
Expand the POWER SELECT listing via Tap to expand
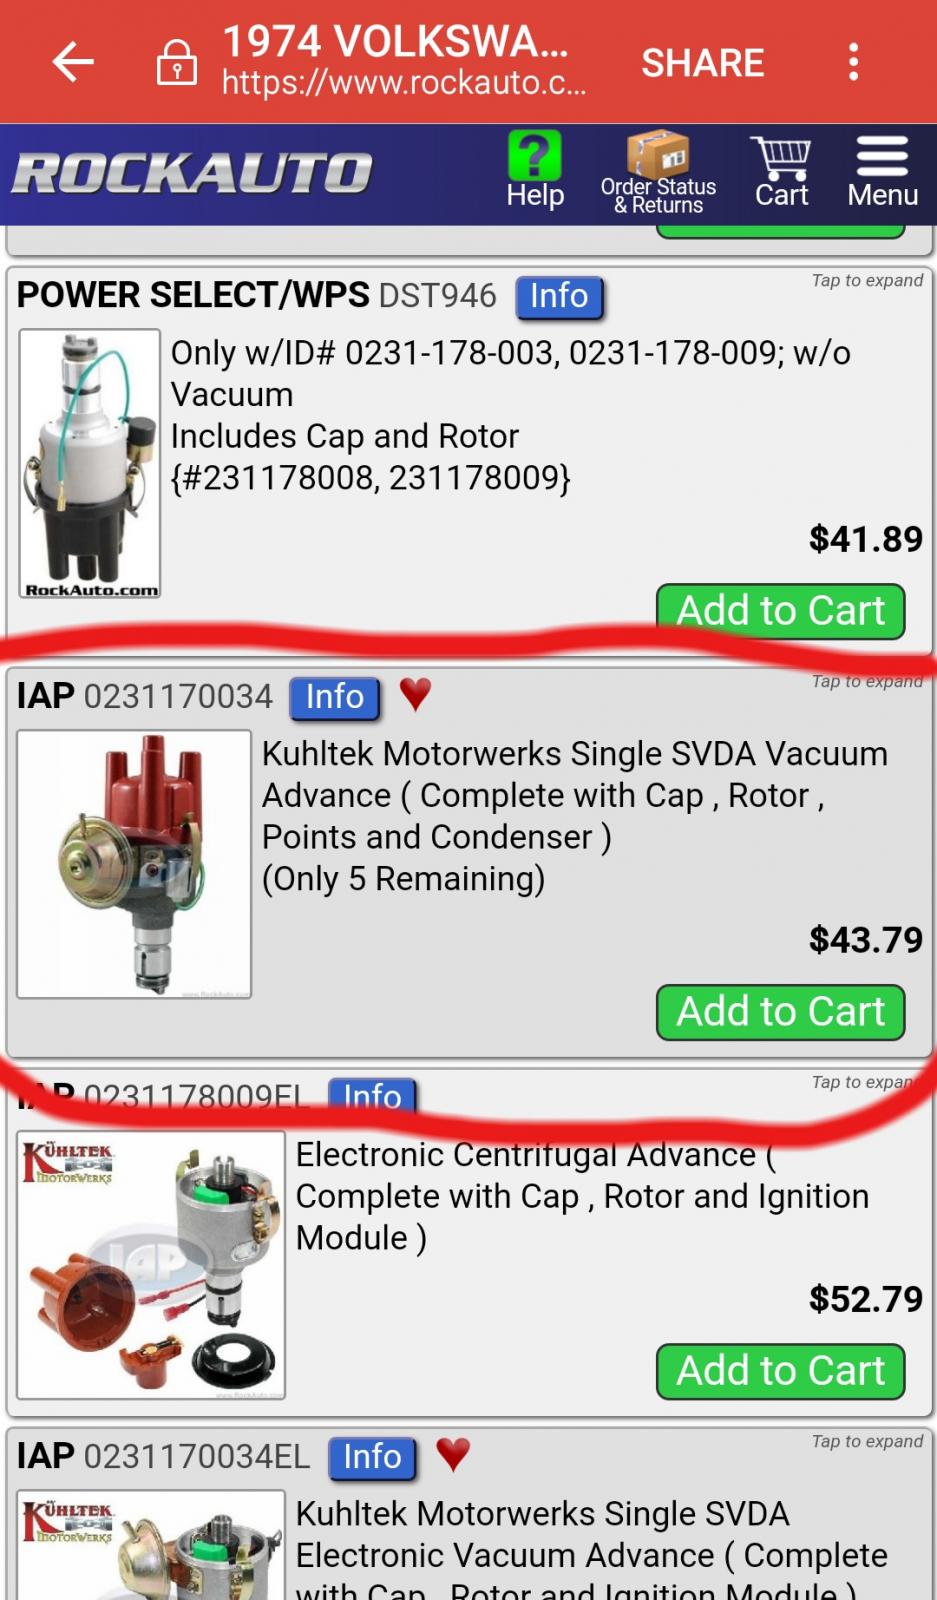(x=867, y=281)
